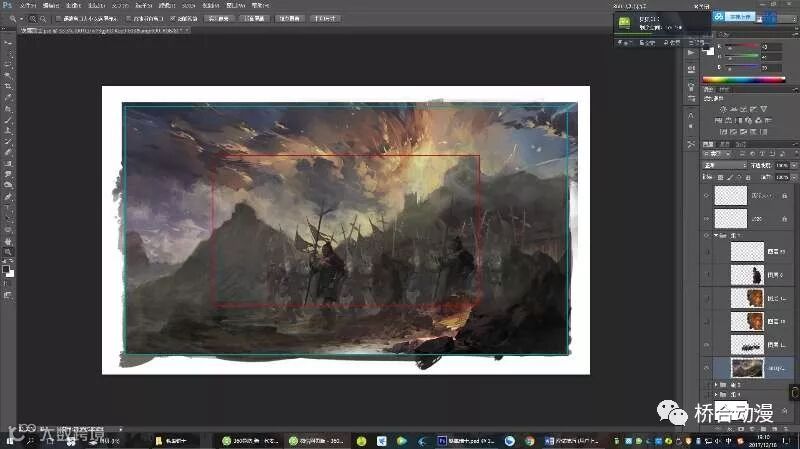Open the layer opacity slider dropdown
This screenshot has width=800, height=449.
point(794,165)
